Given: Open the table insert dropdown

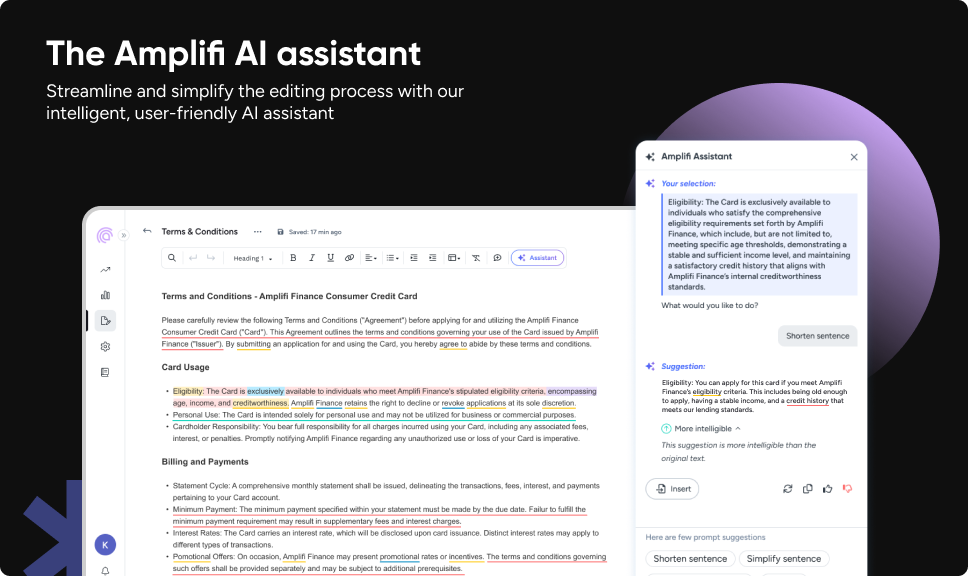Looking at the screenshot, I should (x=454, y=258).
